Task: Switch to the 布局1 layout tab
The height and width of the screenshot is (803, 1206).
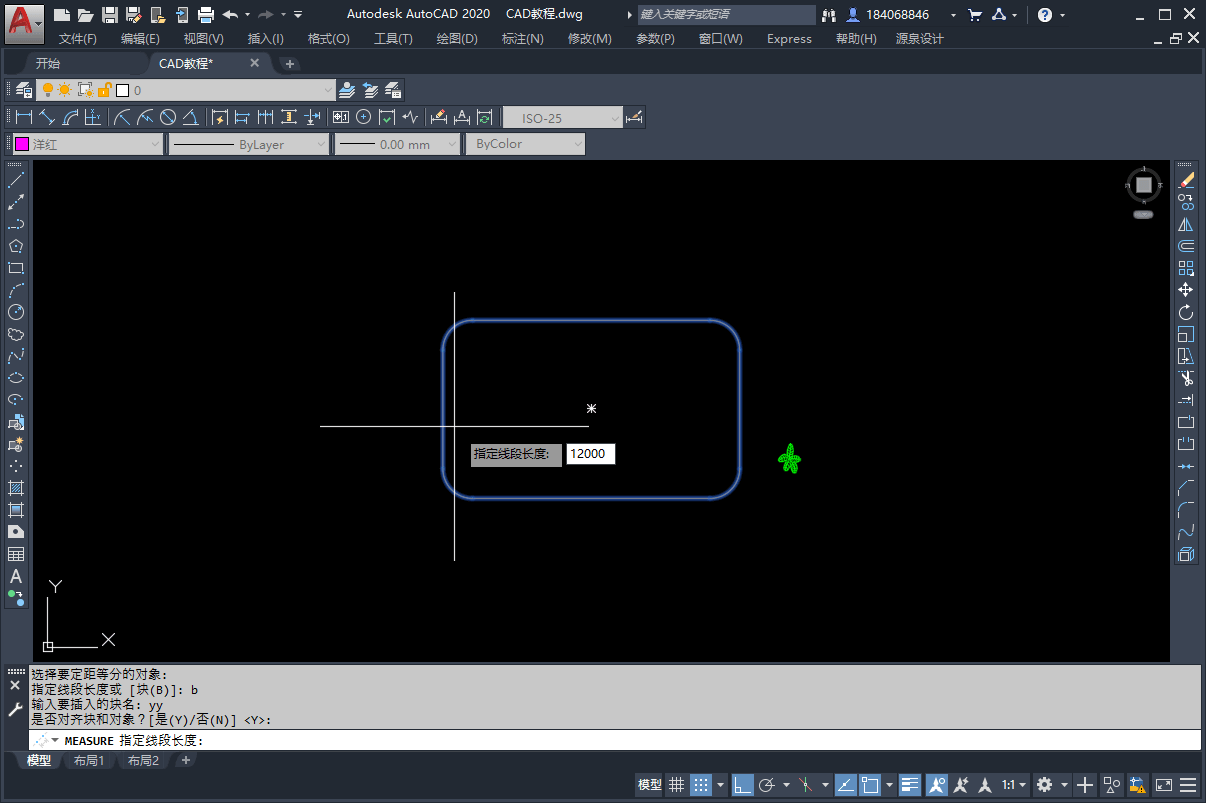Action: point(89,761)
